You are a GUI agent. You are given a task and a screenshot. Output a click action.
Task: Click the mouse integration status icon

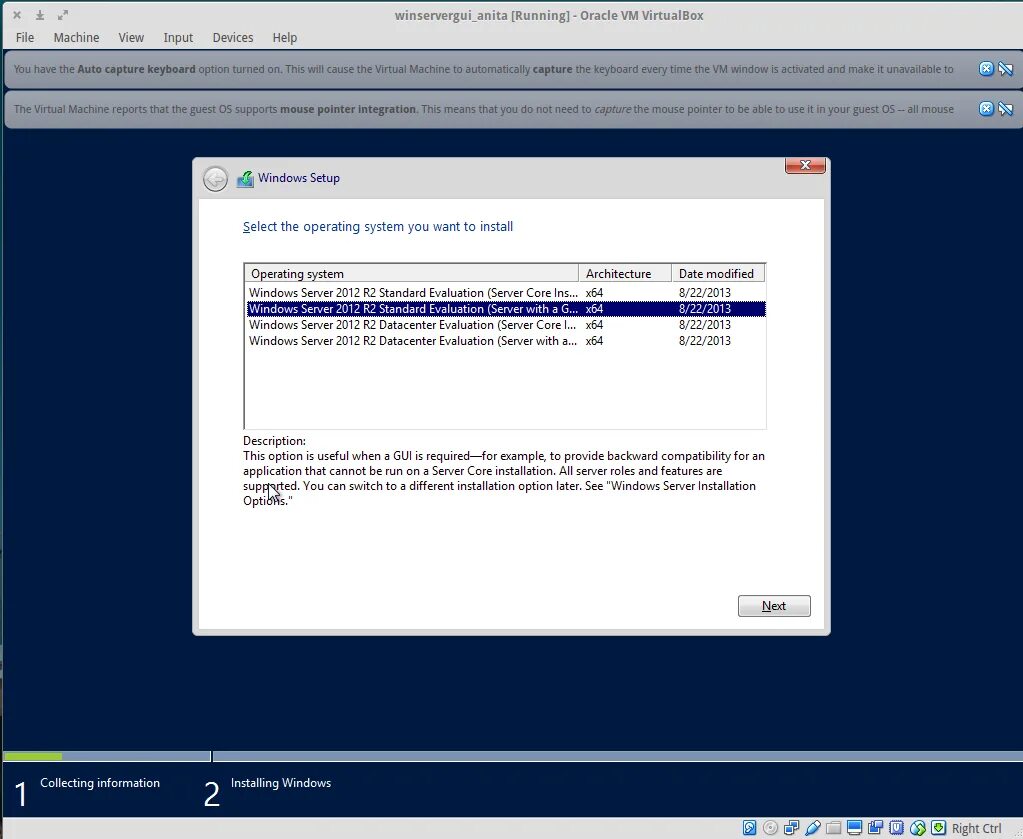(917, 828)
